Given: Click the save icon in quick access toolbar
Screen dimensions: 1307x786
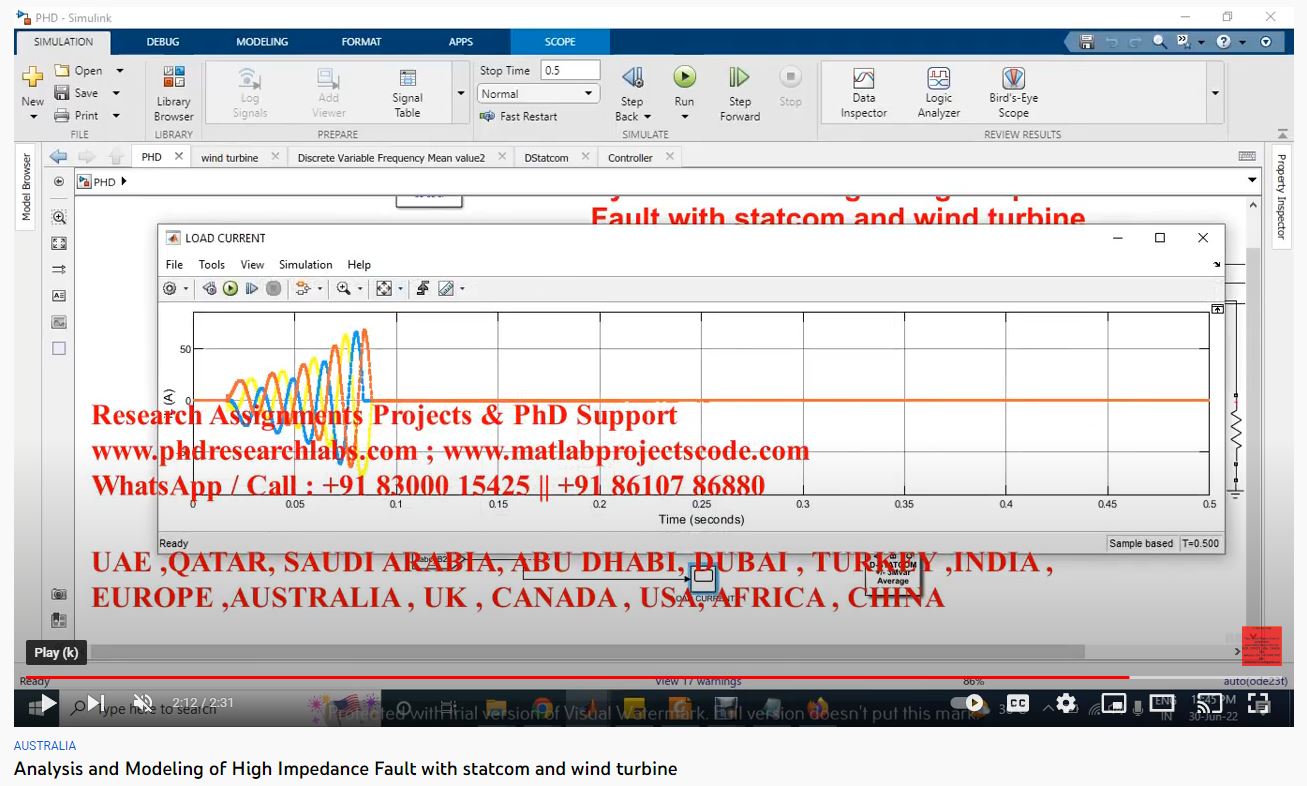Looking at the screenshot, I should coord(1087,42).
